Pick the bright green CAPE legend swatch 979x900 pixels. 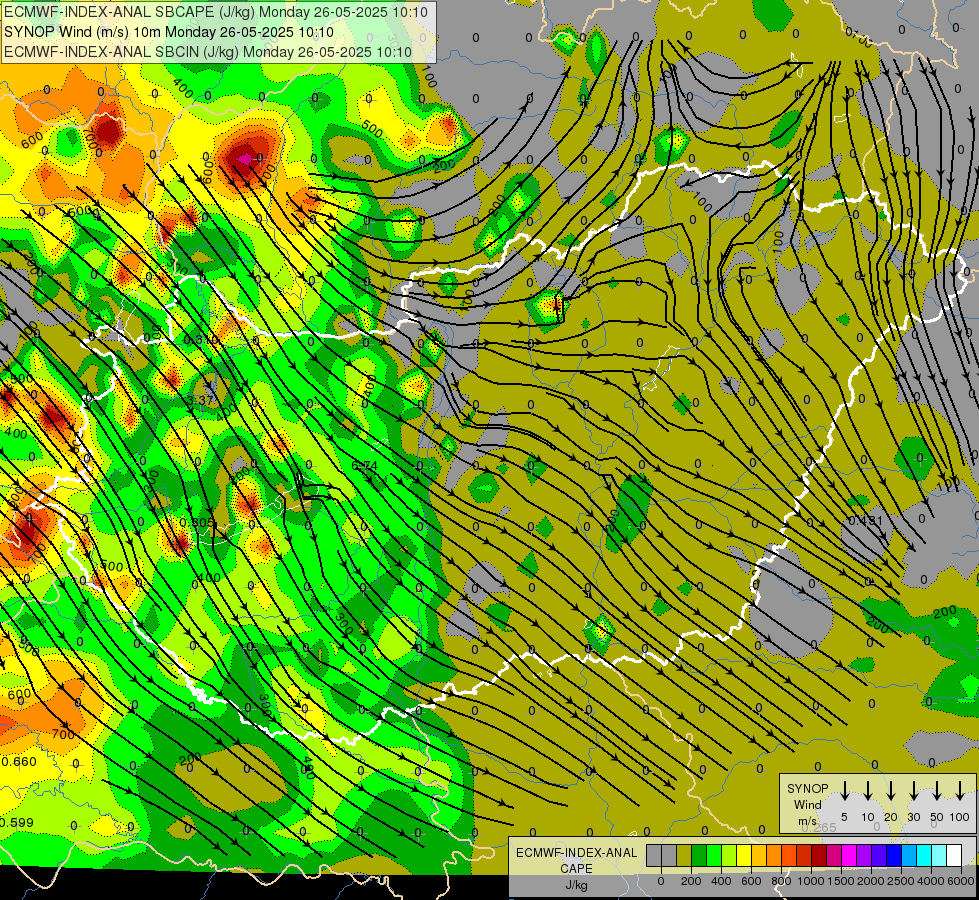pyautogui.click(x=714, y=855)
